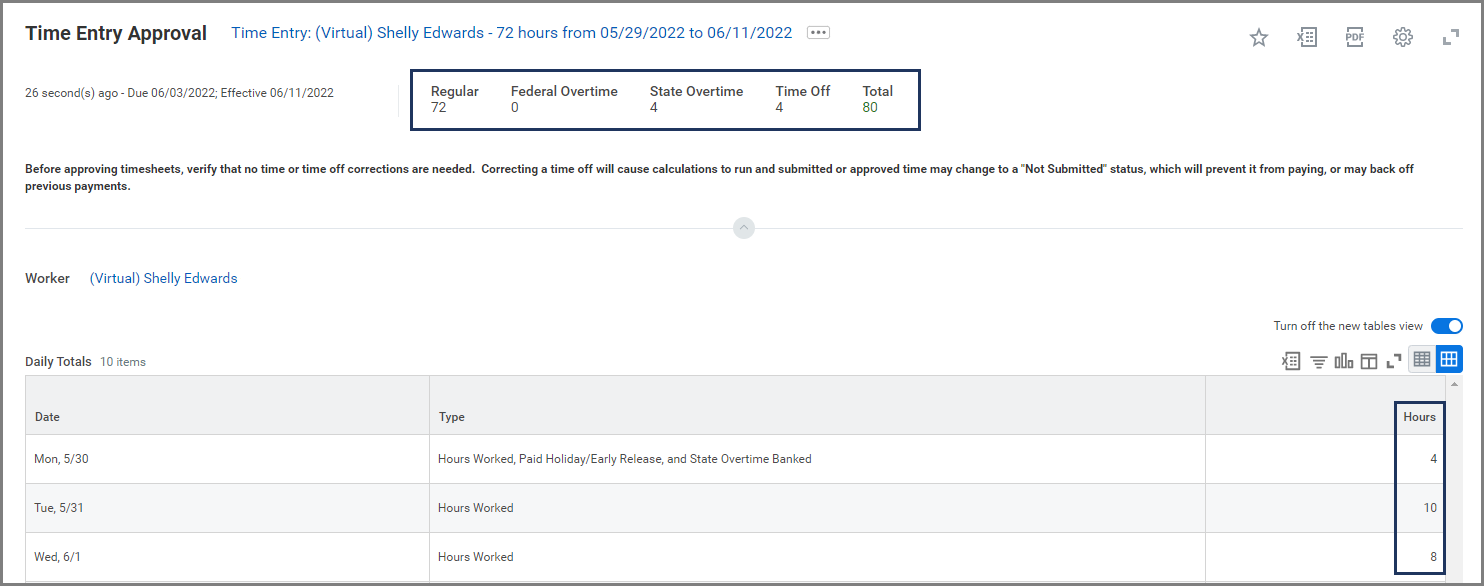Switch to compact list table view
Screen dimensions: 1484x586
click(x=1422, y=360)
